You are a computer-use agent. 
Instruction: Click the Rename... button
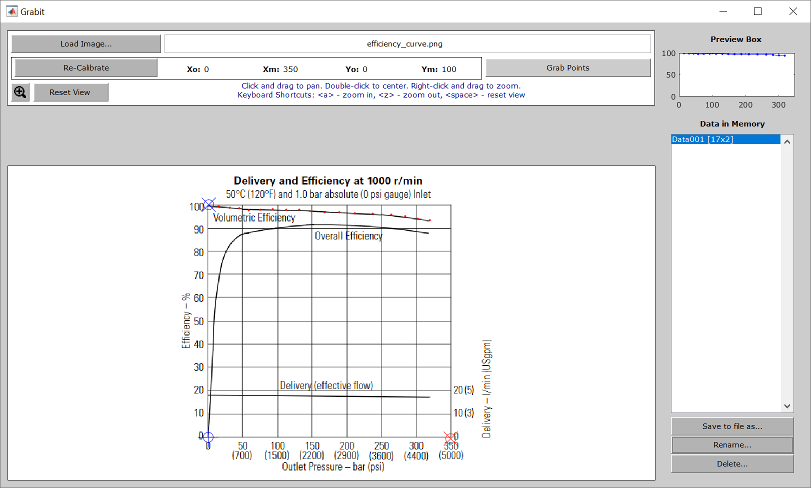732,445
